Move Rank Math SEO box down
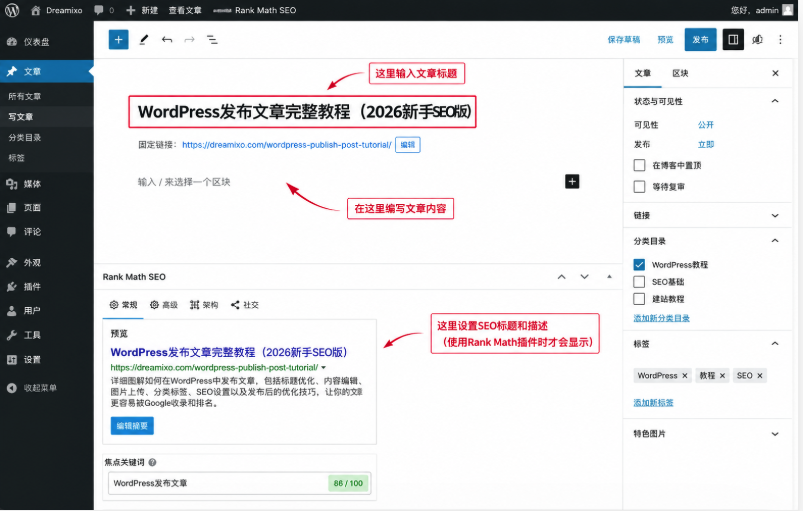This screenshot has width=803, height=511. click(x=584, y=276)
